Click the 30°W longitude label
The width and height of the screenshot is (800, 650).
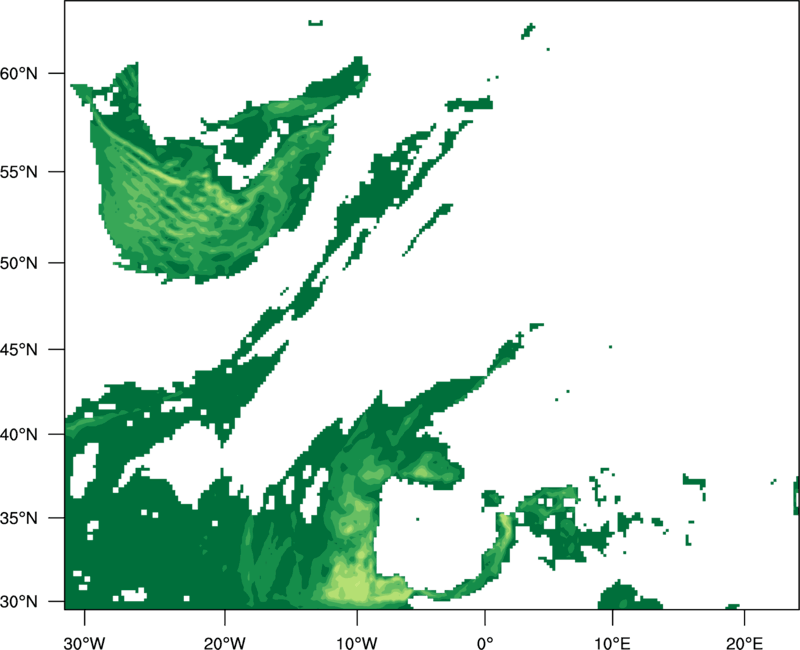85,643
